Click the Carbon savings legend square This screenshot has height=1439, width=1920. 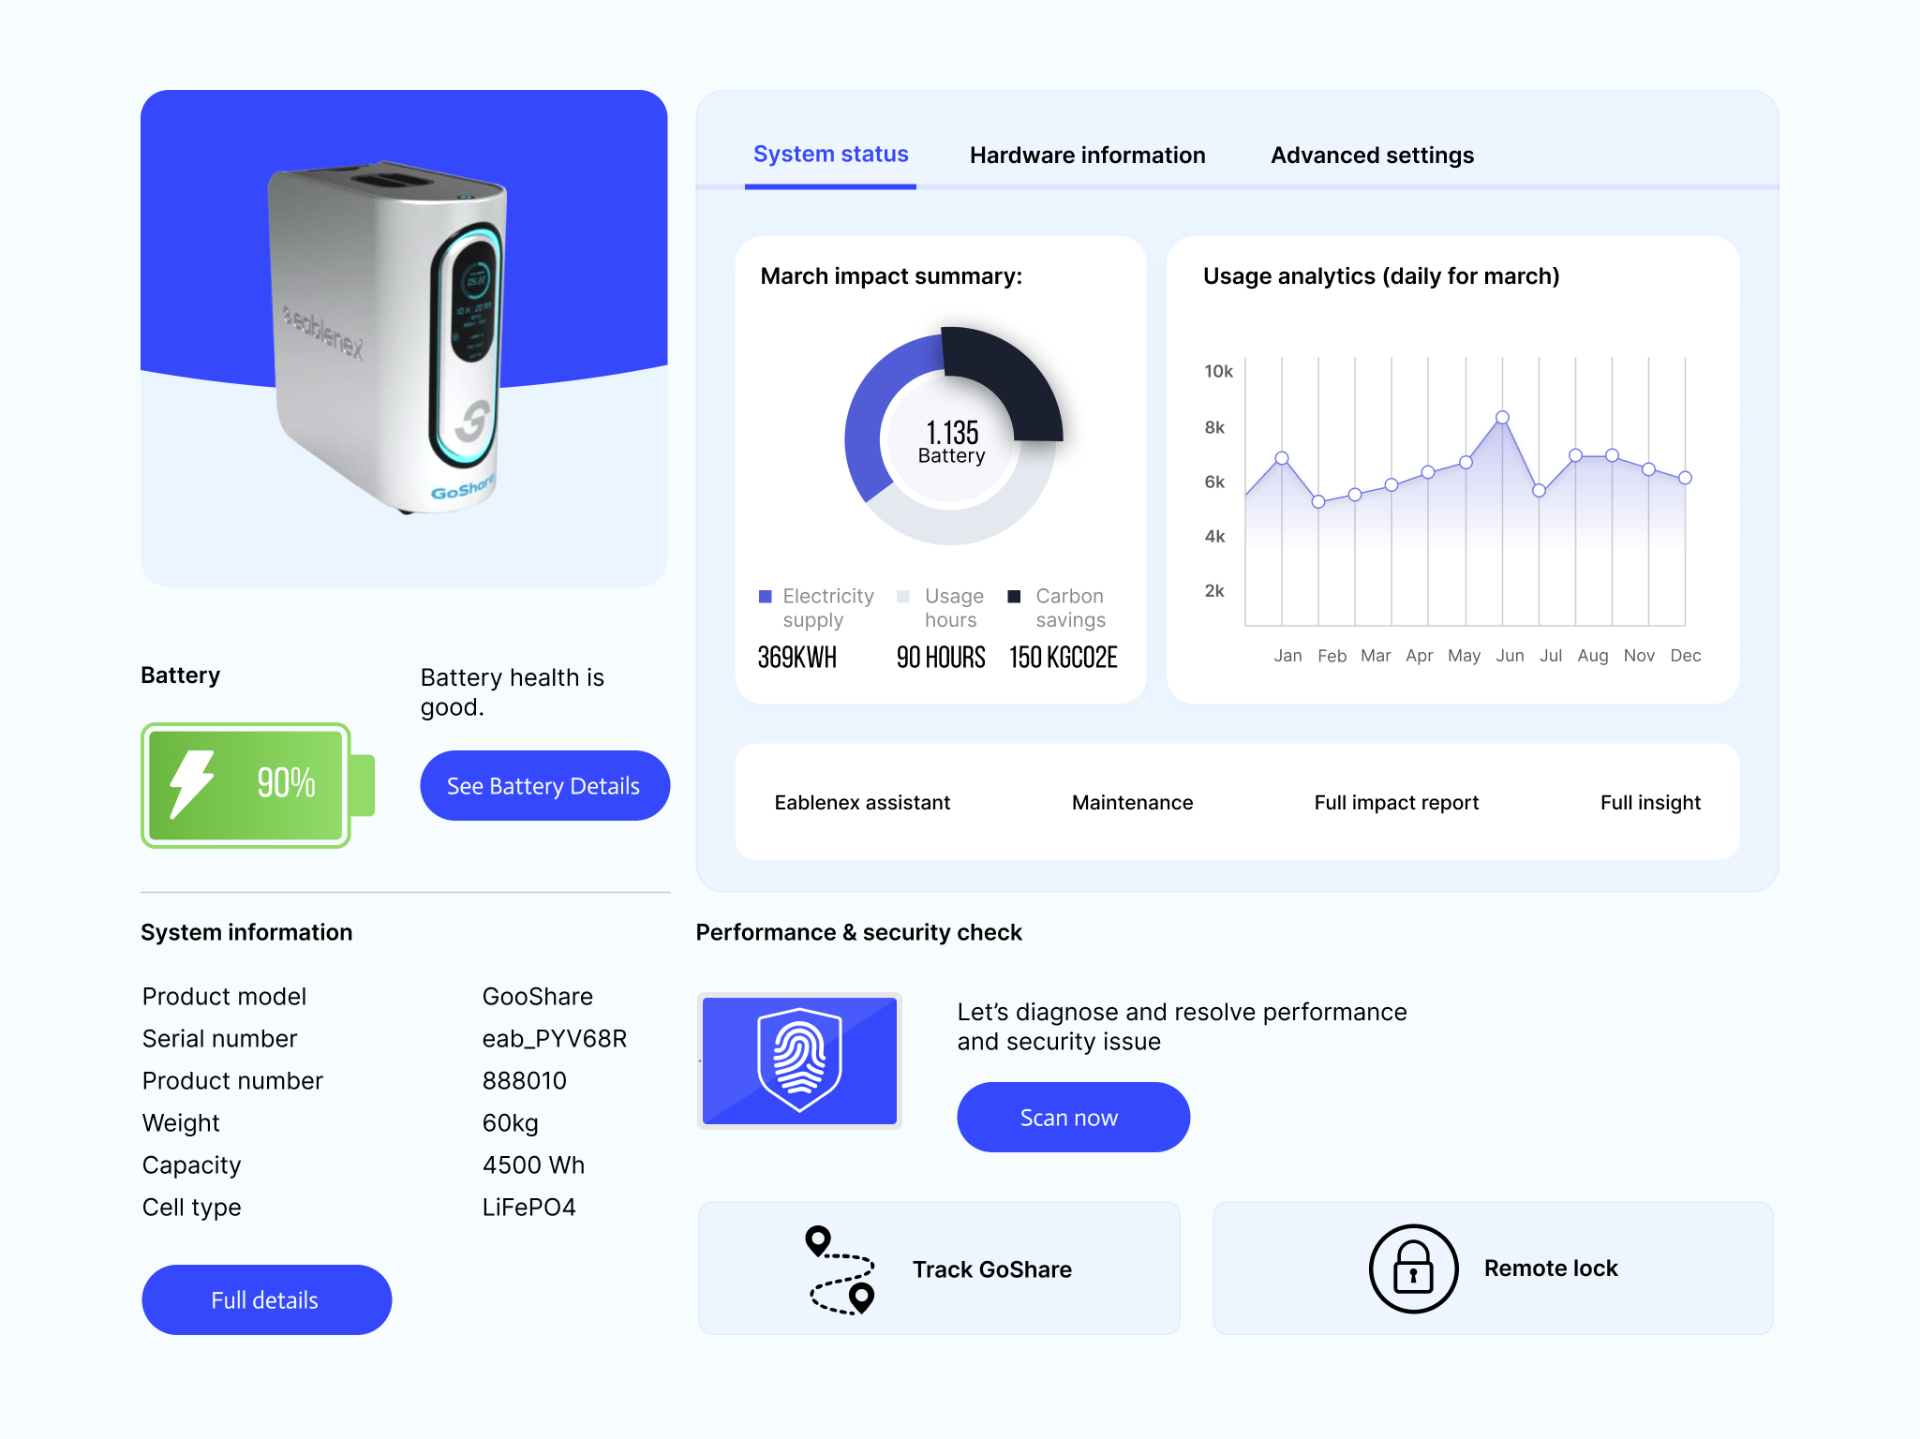coord(1014,597)
